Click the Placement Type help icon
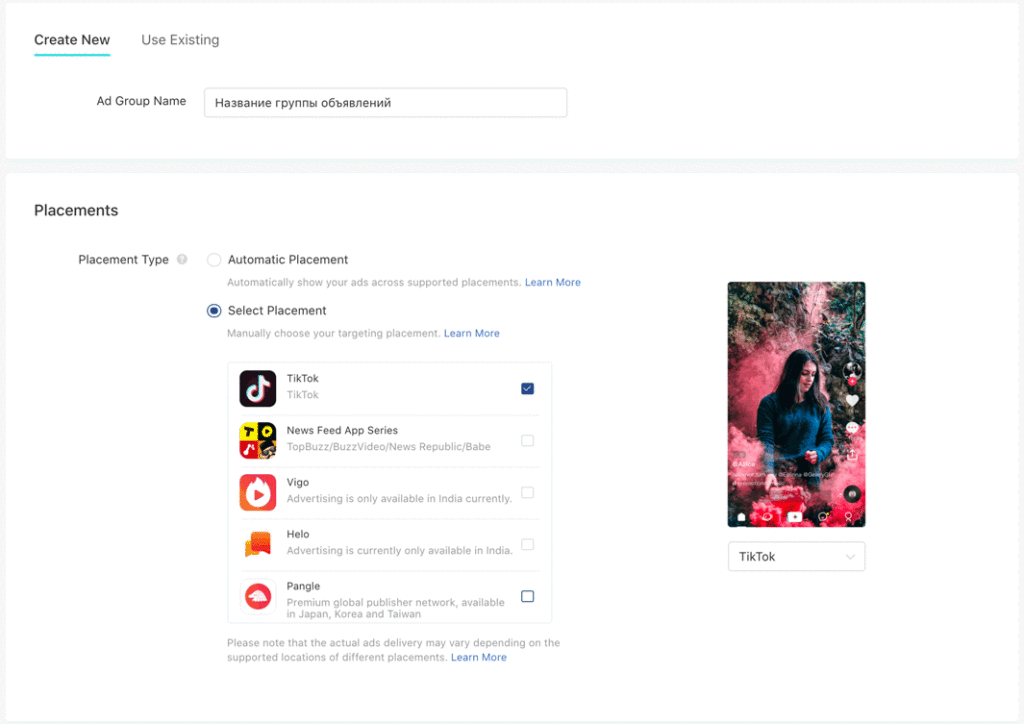This screenshot has width=1024, height=724. (182, 260)
